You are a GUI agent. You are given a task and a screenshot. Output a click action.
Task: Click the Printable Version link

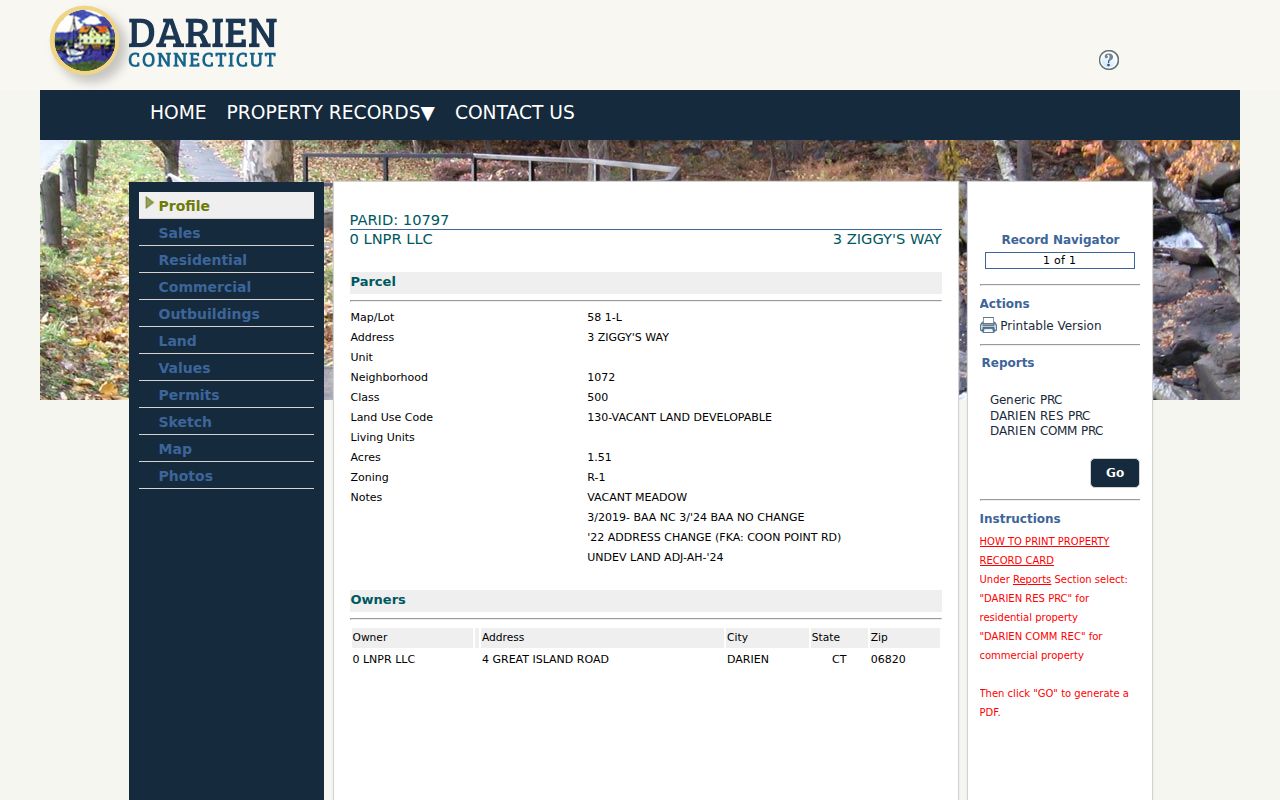click(x=1050, y=325)
